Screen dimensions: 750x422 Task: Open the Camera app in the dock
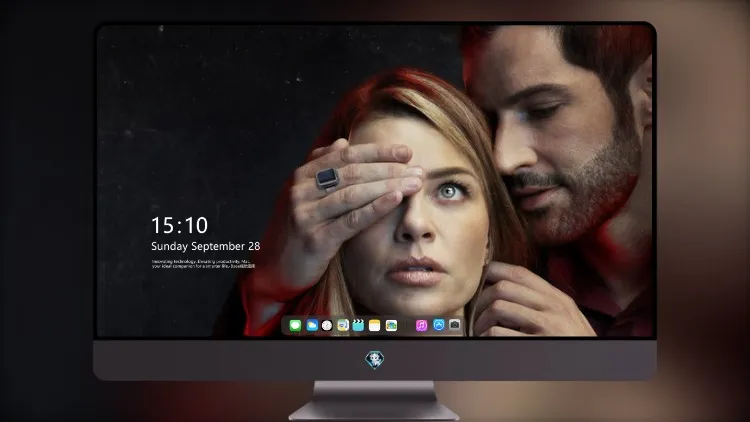click(x=455, y=325)
